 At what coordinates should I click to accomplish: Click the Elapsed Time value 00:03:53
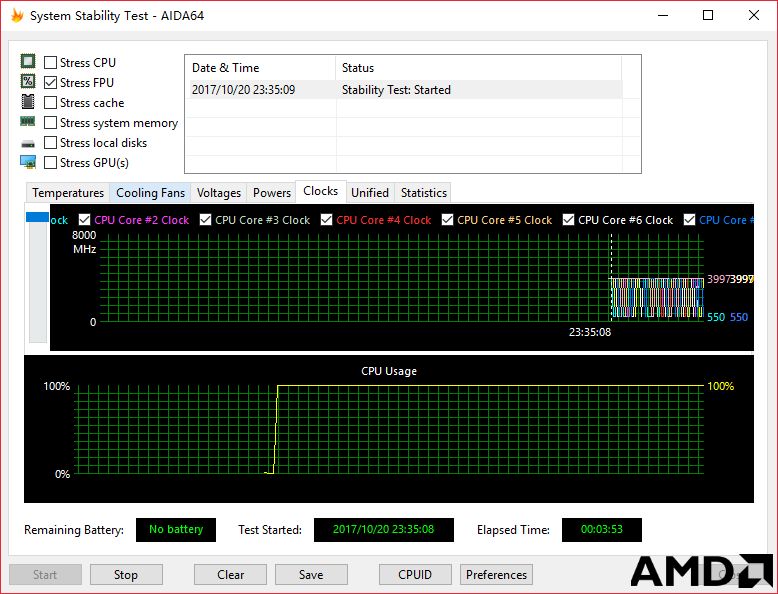601,529
